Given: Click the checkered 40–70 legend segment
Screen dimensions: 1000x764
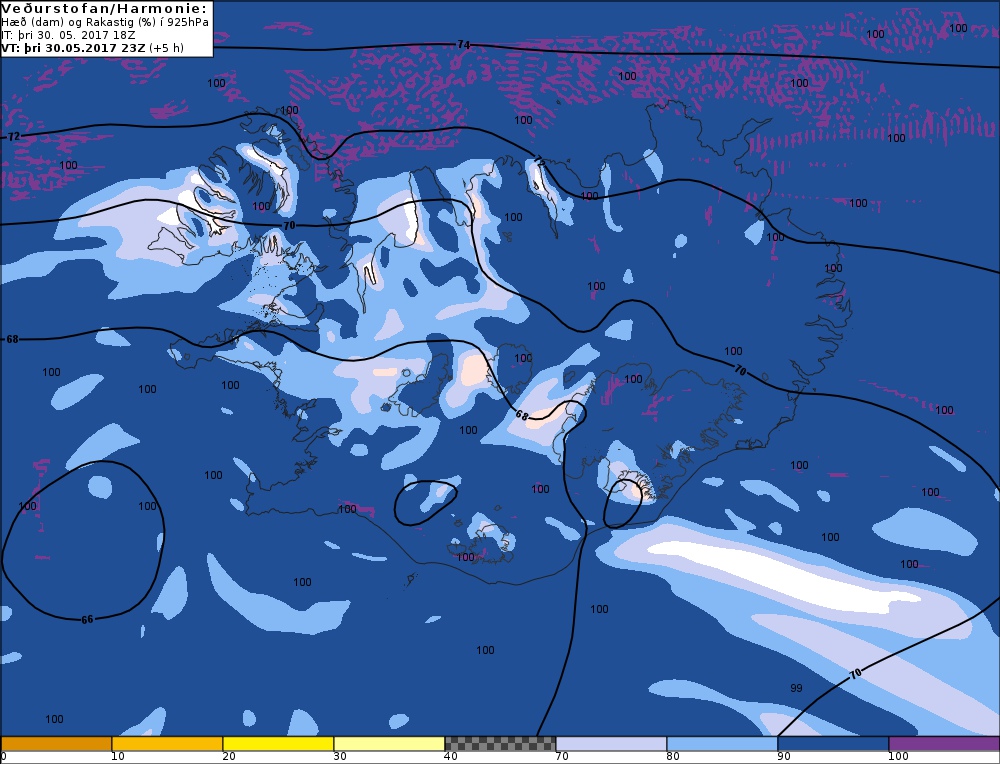Looking at the screenshot, I should pyautogui.click(x=500, y=744).
